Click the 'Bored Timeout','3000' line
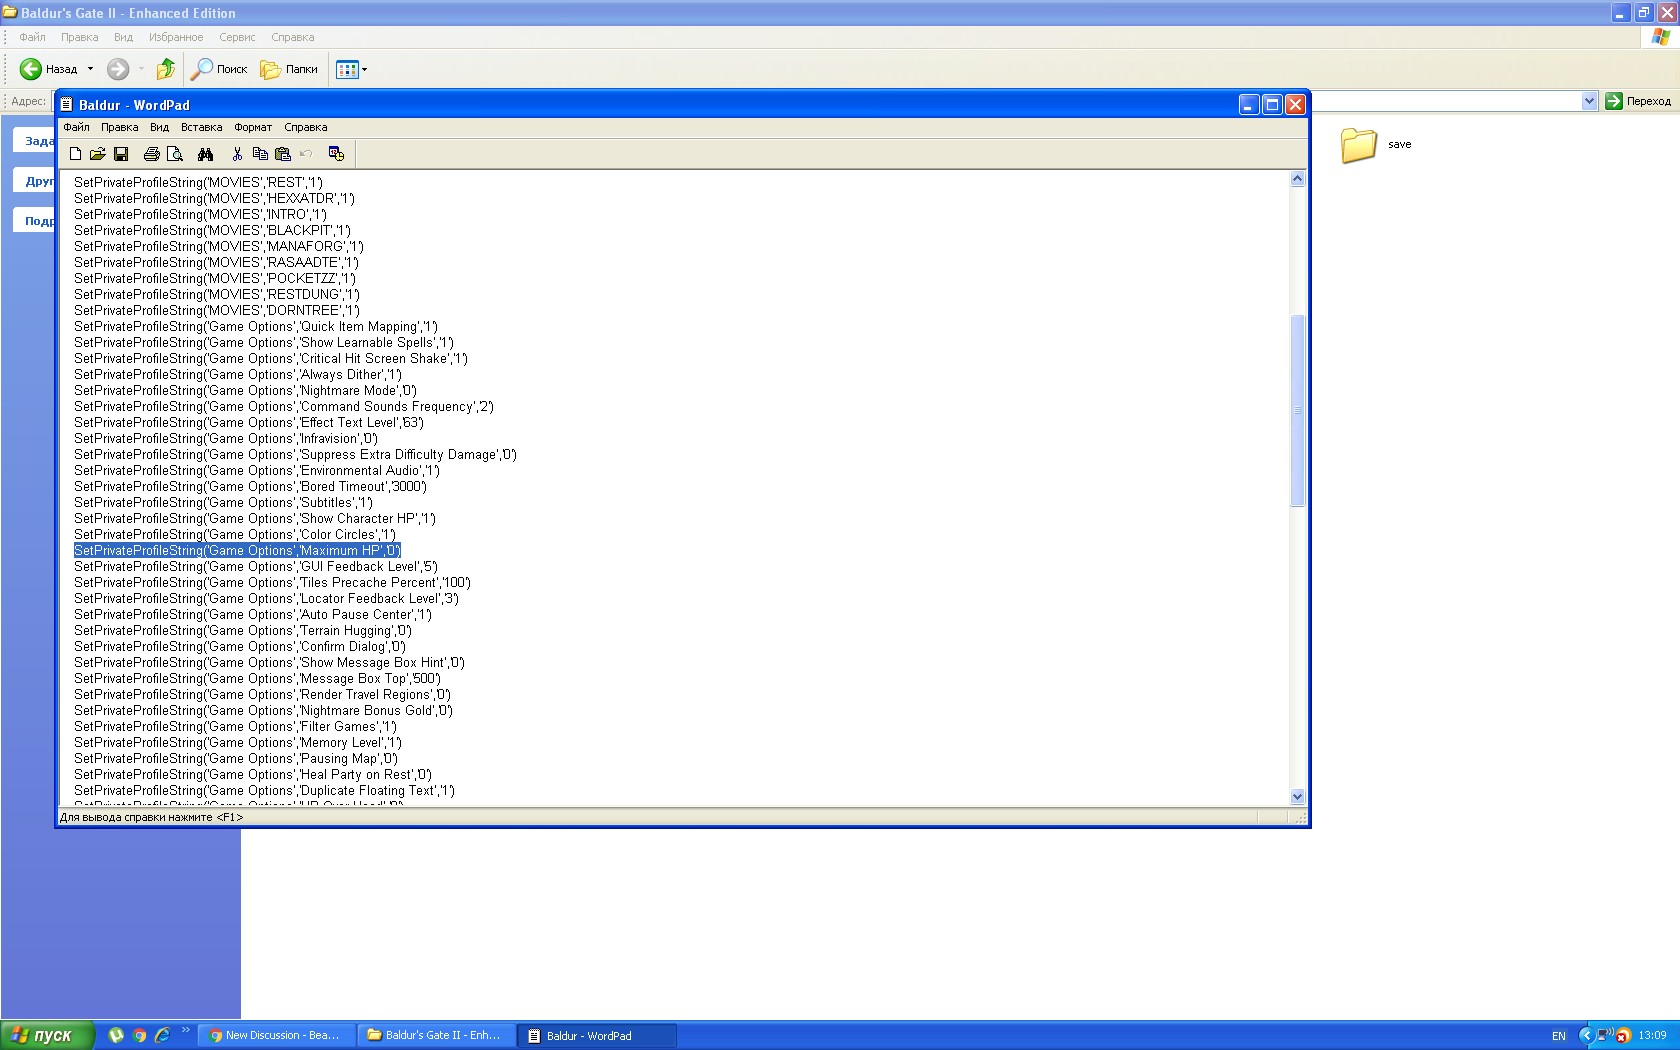Viewport: 1680px width, 1050px height. 250,487
